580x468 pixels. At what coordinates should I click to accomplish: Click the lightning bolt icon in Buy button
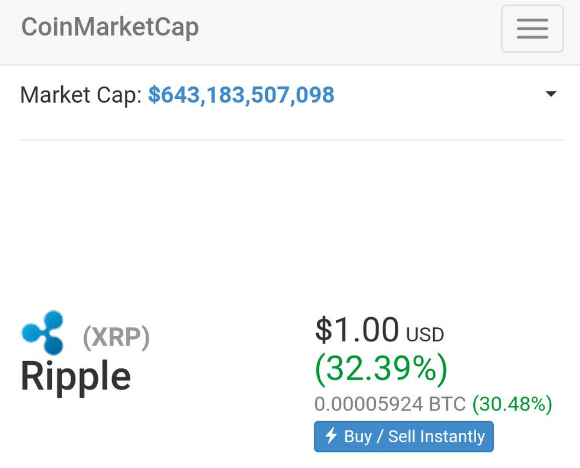point(331,435)
